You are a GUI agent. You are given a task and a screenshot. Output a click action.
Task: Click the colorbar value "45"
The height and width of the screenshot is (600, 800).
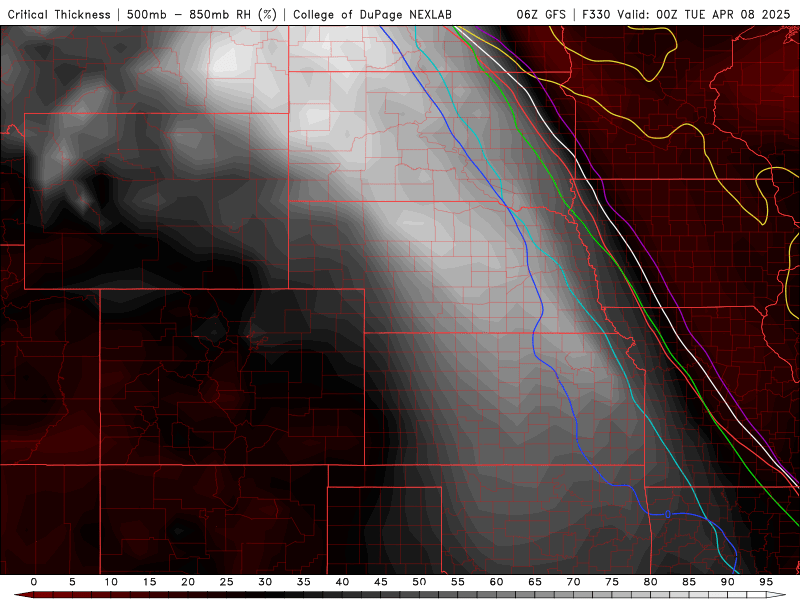point(381,582)
